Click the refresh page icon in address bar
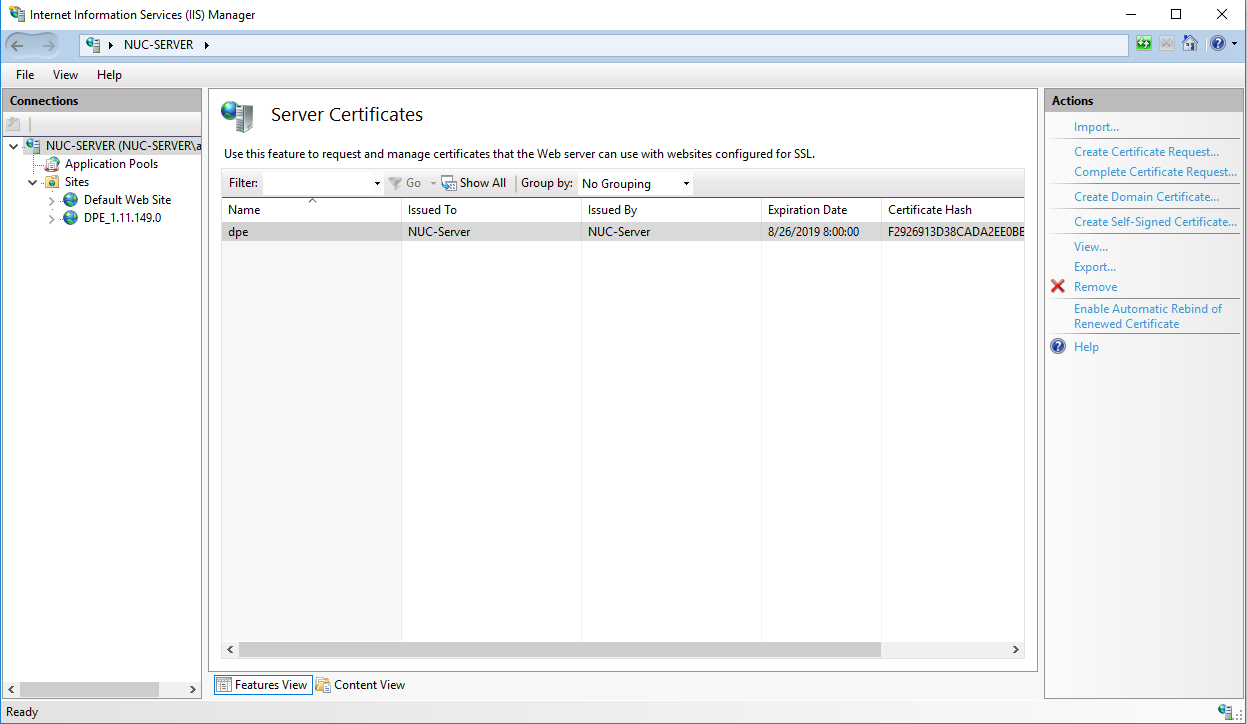This screenshot has width=1247, height=724. [1144, 44]
